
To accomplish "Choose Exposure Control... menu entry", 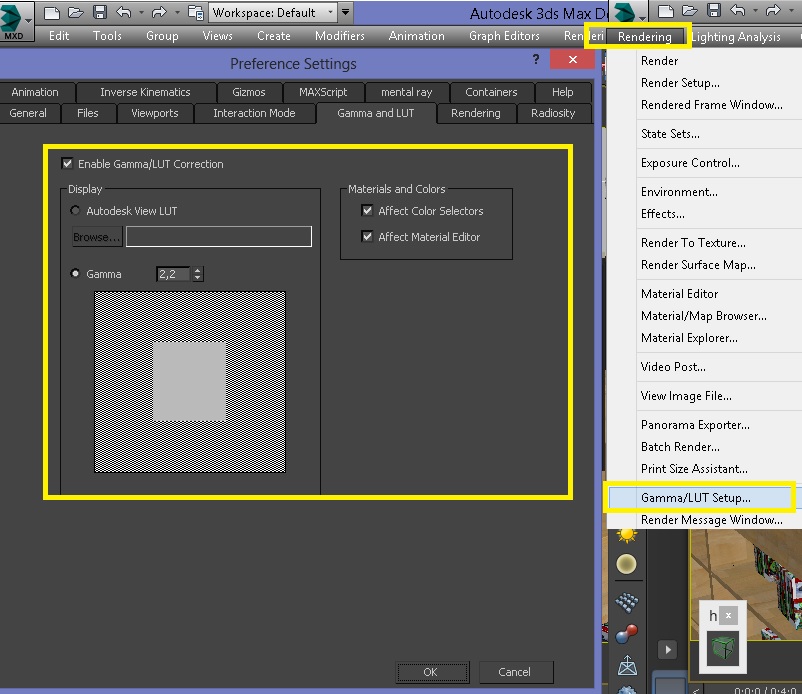I will (x=690, y=163).
